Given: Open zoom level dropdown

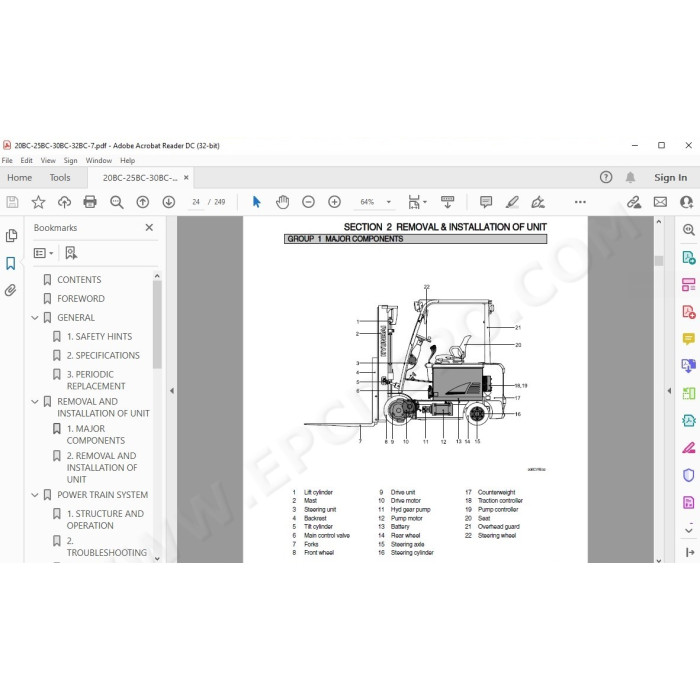Looking at the screenshot, I should coord(389,202).
